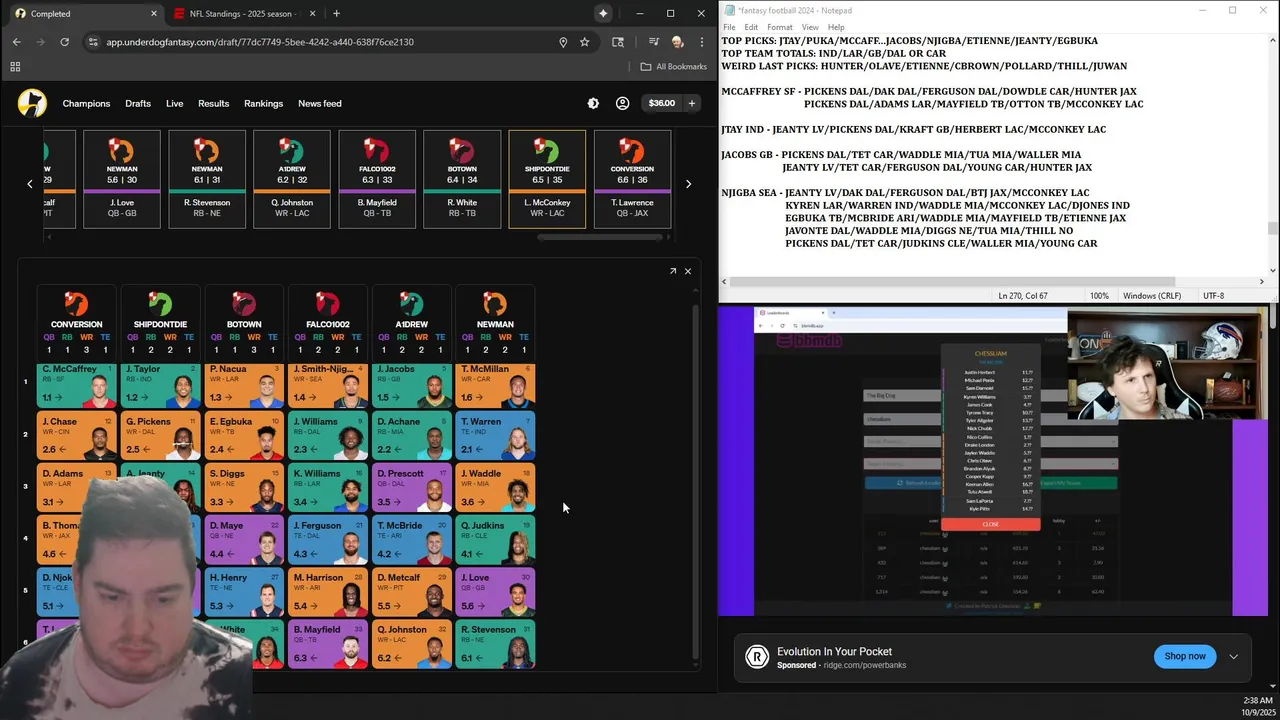1280x720 pixels.
Task: Click the BOTOWN team avatar on the board
Action: click(x=244, y=303)
